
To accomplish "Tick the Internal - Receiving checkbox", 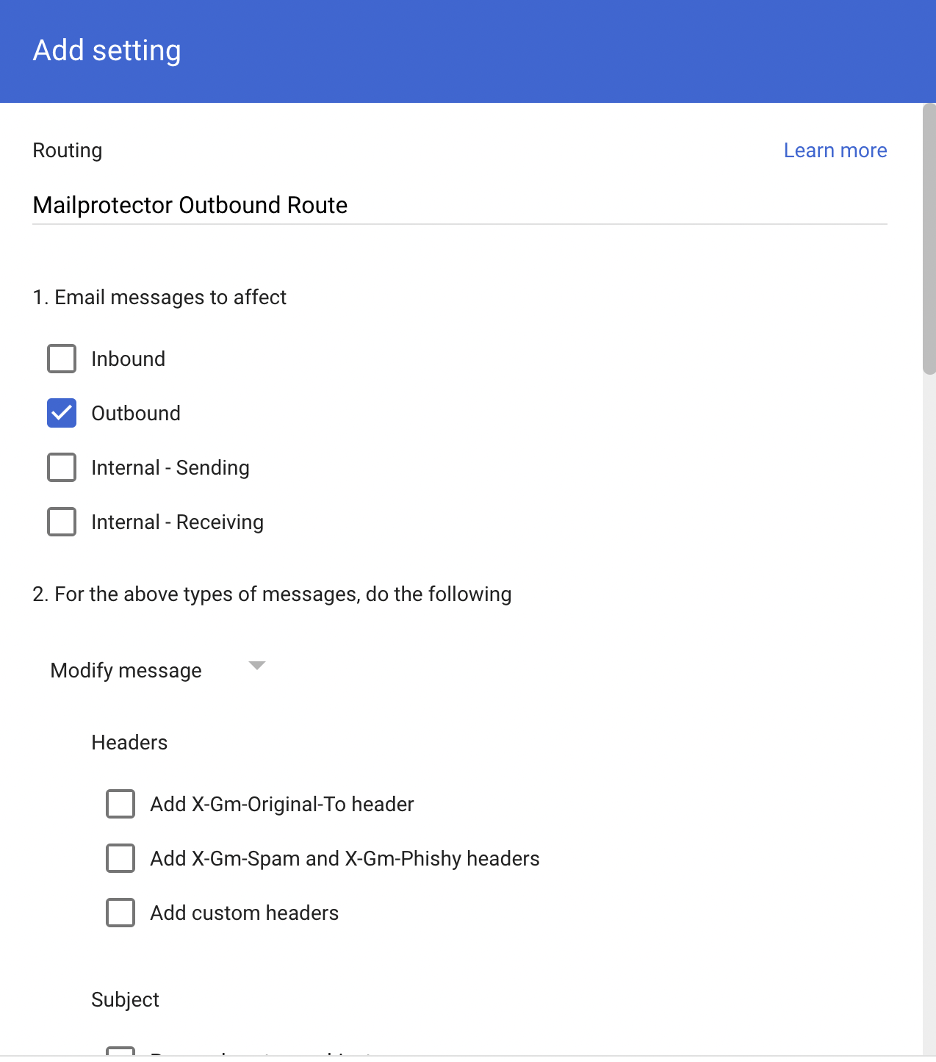I will coord(62,522).
